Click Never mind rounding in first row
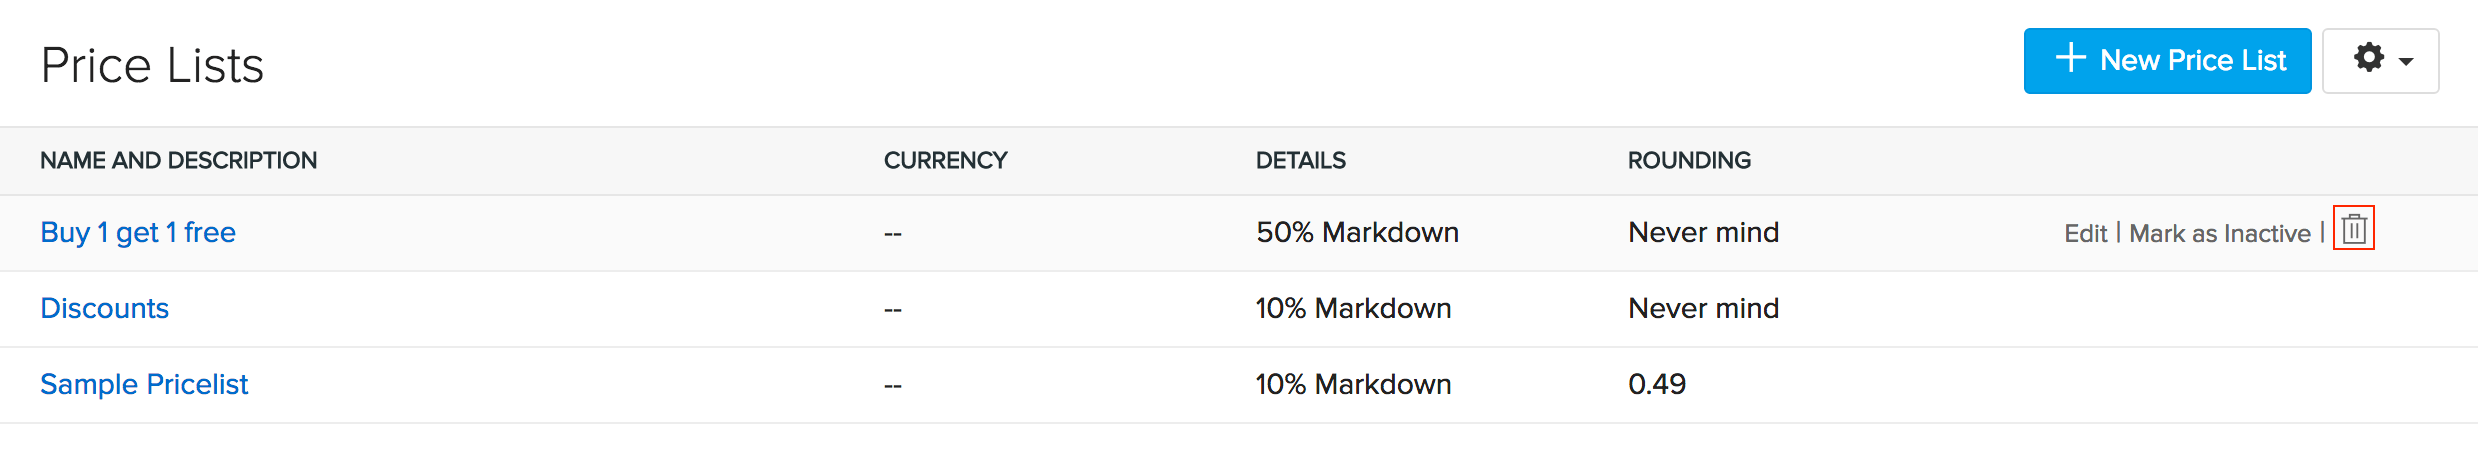This screenshot has width=2478, height=460. pyautogui.click(x=1703, y=232)
